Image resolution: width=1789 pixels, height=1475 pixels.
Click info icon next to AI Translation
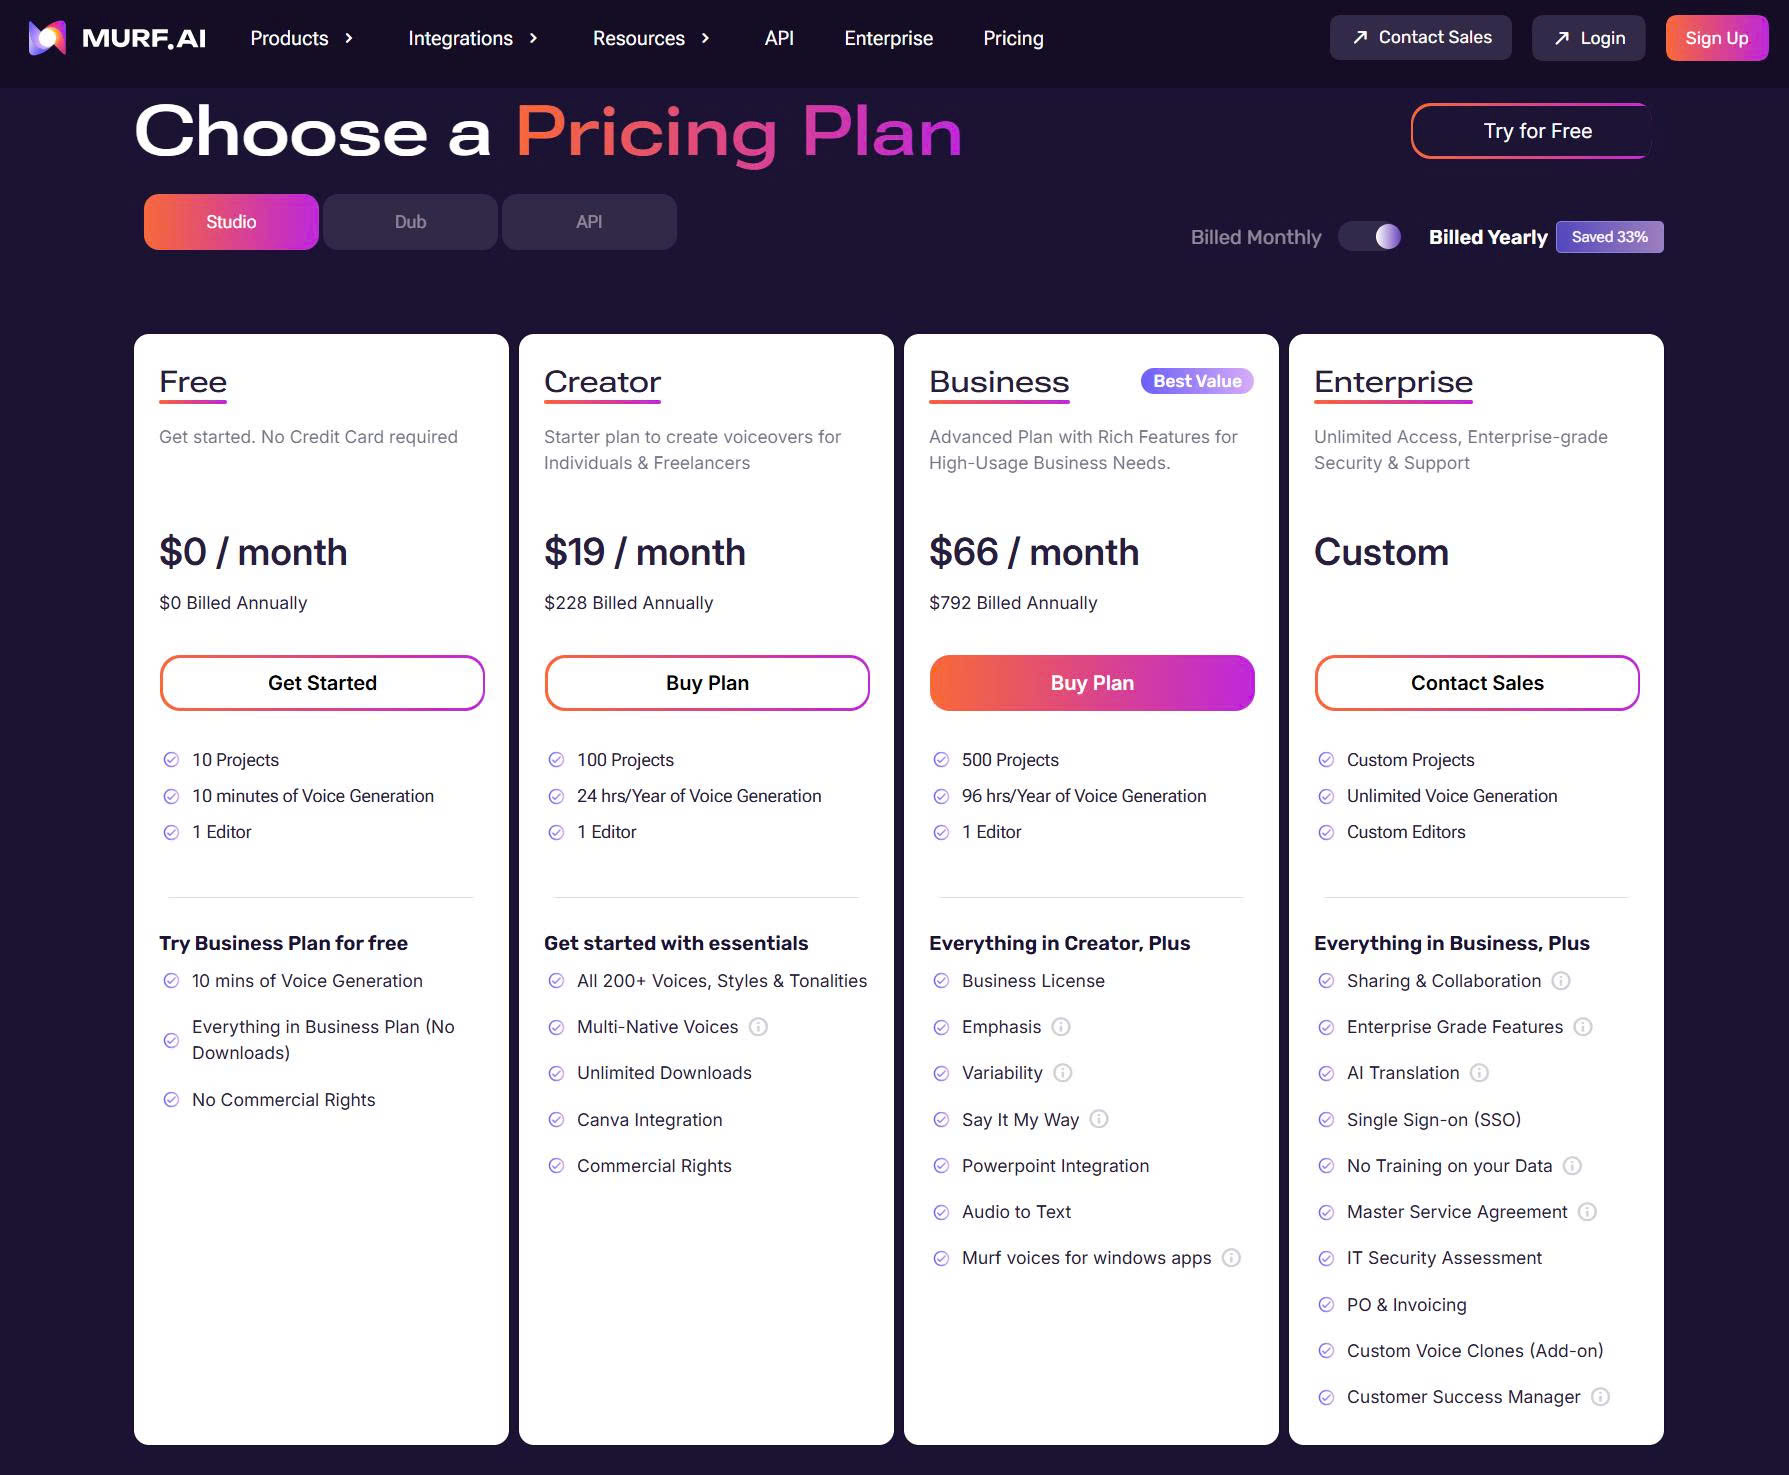(1479, 1073)
